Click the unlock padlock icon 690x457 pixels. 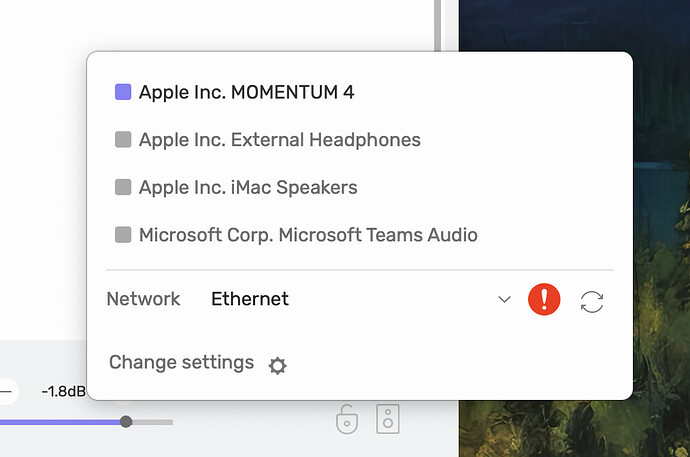click(347, 419)
